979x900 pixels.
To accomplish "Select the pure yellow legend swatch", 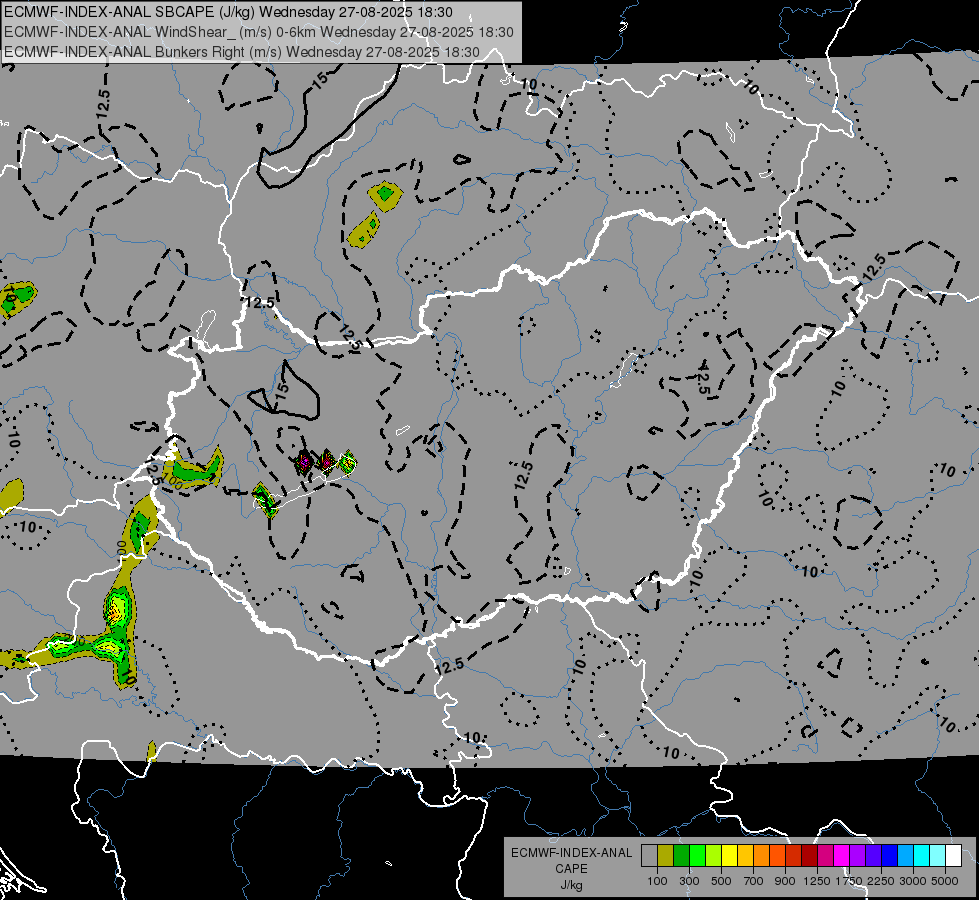I will (729, 856).
